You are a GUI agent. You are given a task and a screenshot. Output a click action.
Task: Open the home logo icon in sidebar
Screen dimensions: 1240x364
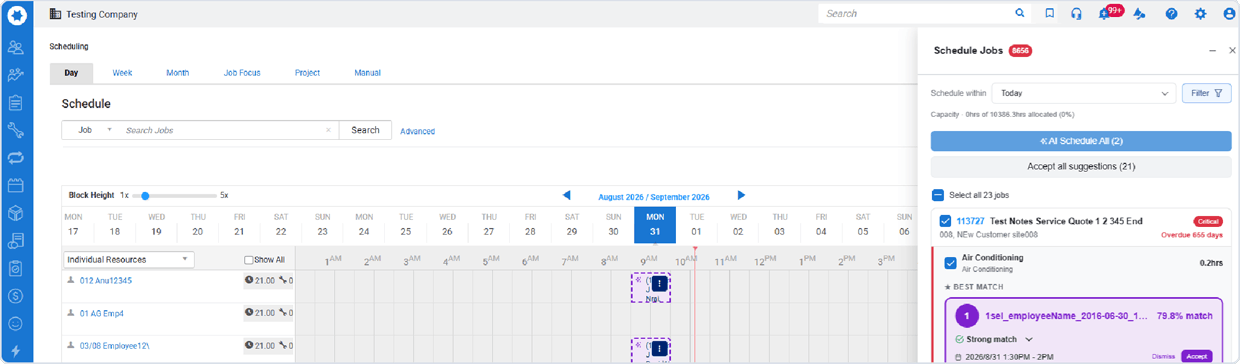coord(16,15)
